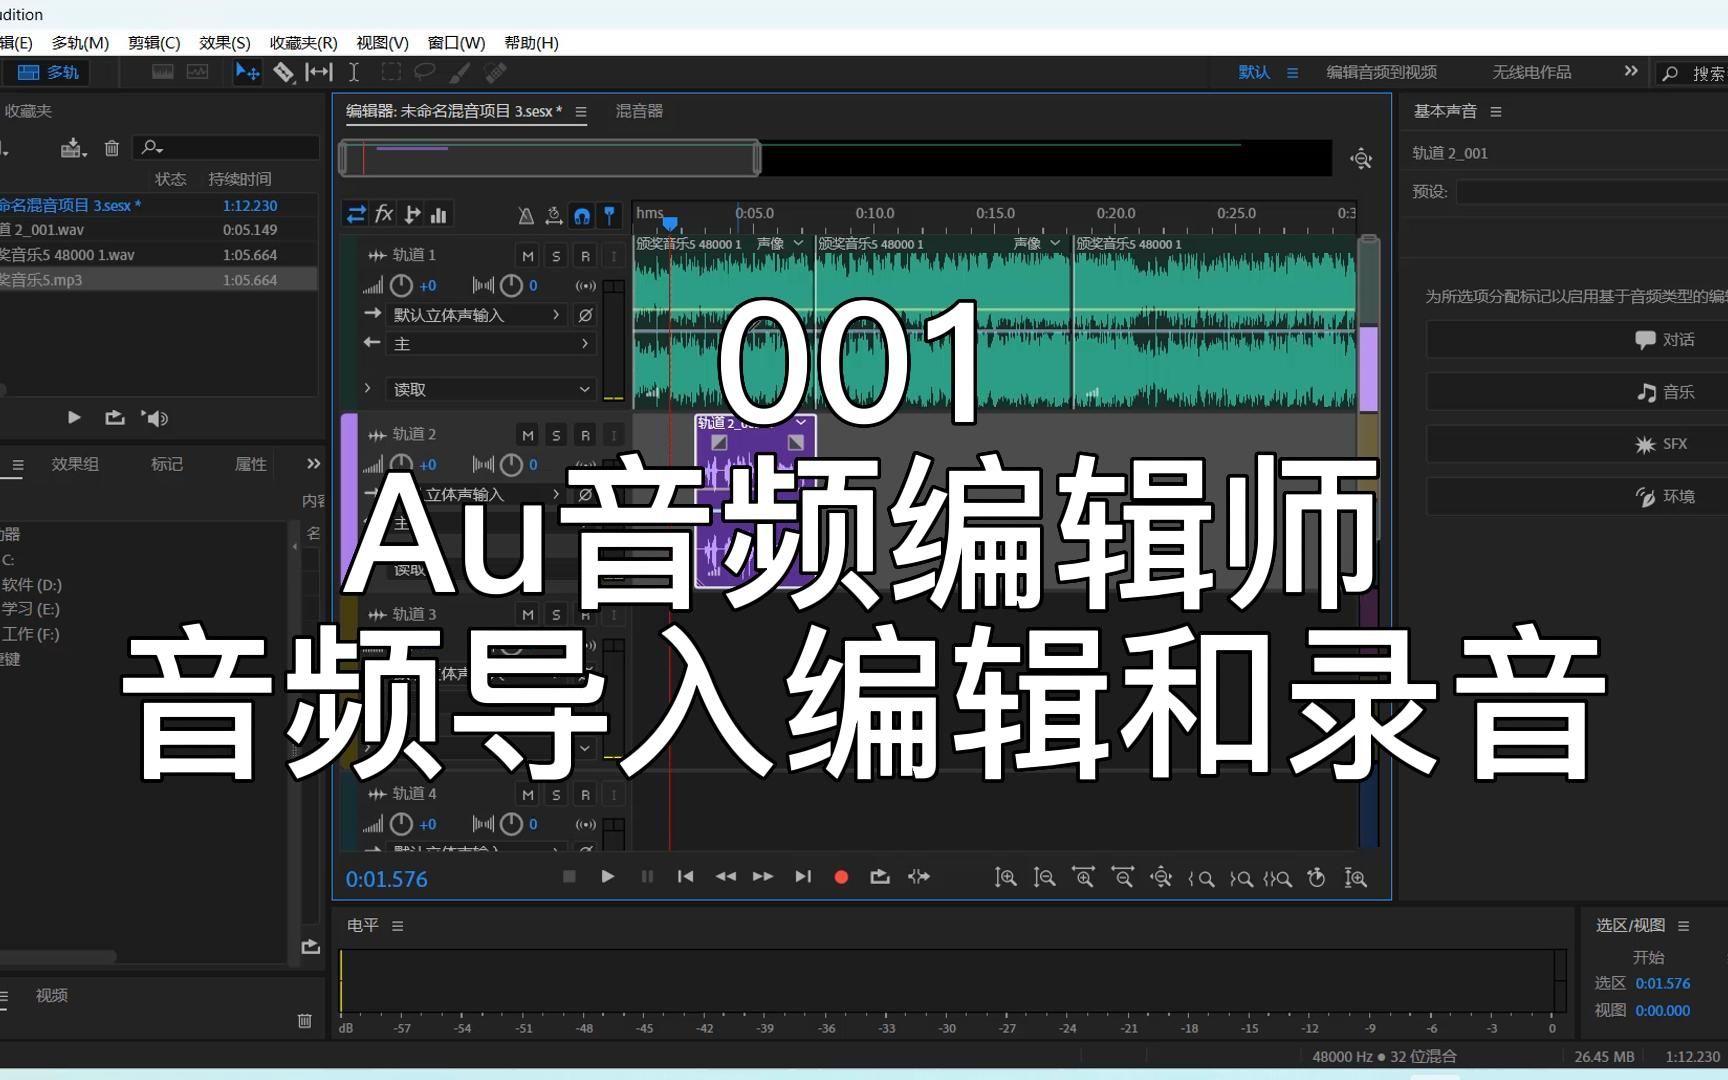This screenshot has width=1728, height=1080.
Task: Delete selected file with trash icon
Action: coord(112,148)
